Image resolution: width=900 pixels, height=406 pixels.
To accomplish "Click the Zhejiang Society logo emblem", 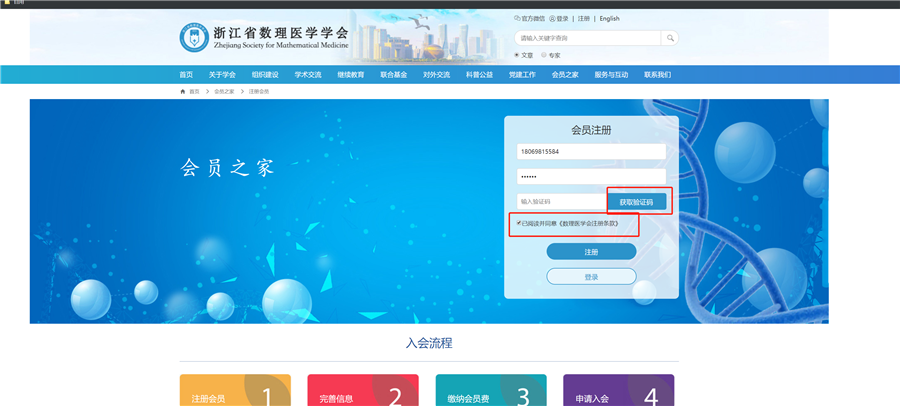I will pyautogui.click(x=194, y=39).
